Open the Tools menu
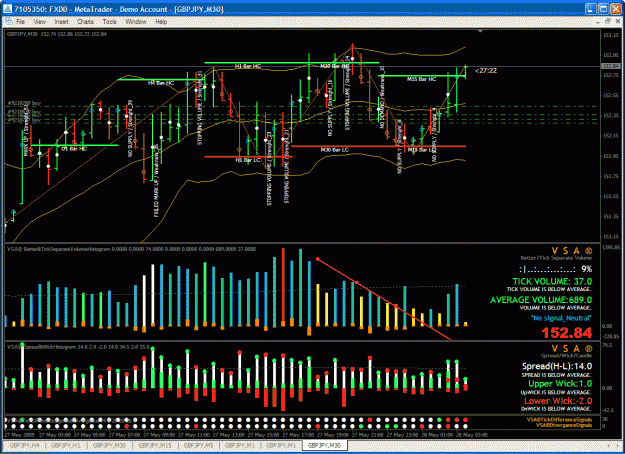The image size is (625, 454). point(110,22)
